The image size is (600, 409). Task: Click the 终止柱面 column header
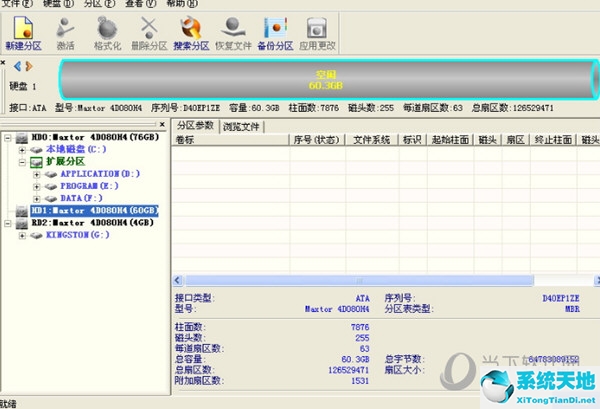(x=553, y=140)
